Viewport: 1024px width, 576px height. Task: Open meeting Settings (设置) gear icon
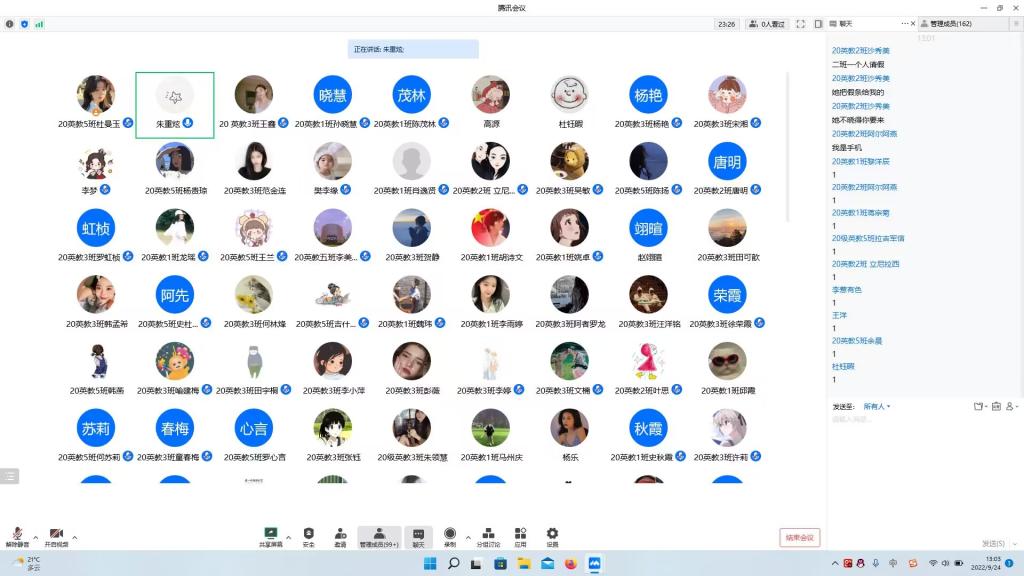pyautogui.click(x=552, y=535)
